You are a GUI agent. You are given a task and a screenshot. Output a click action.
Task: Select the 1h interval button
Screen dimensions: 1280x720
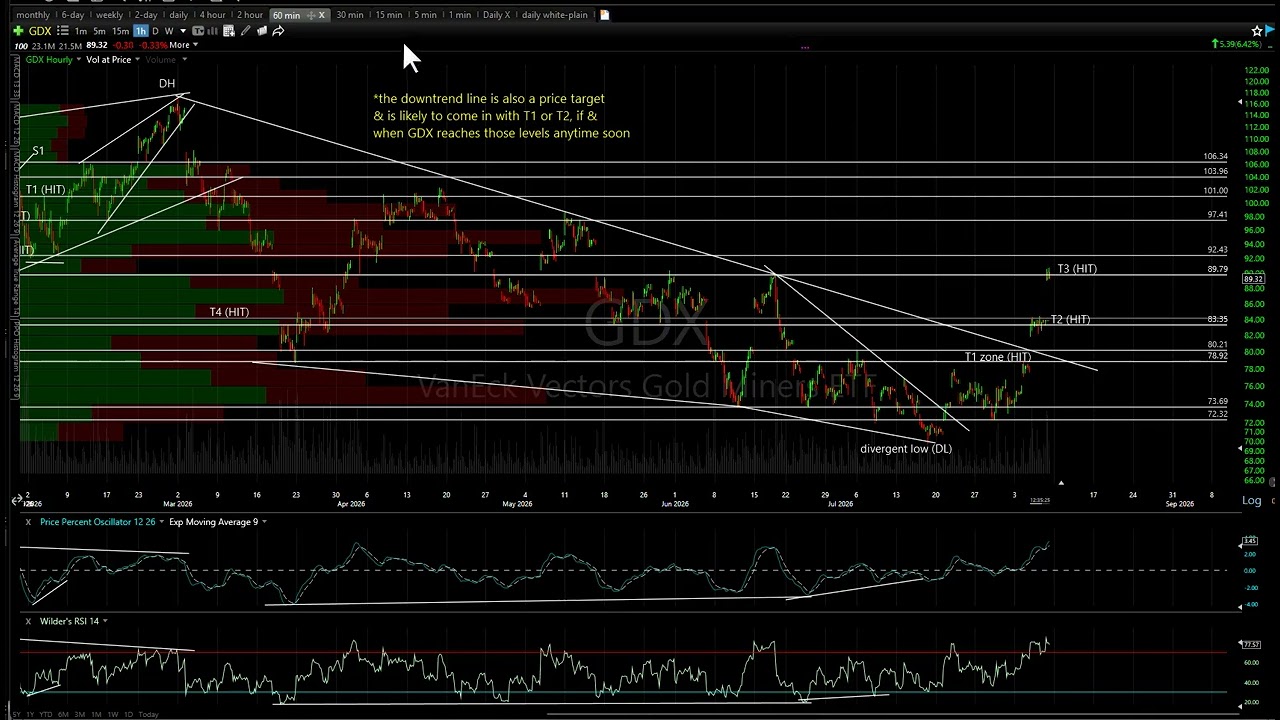pyautogui.click(x=141, y=31)
